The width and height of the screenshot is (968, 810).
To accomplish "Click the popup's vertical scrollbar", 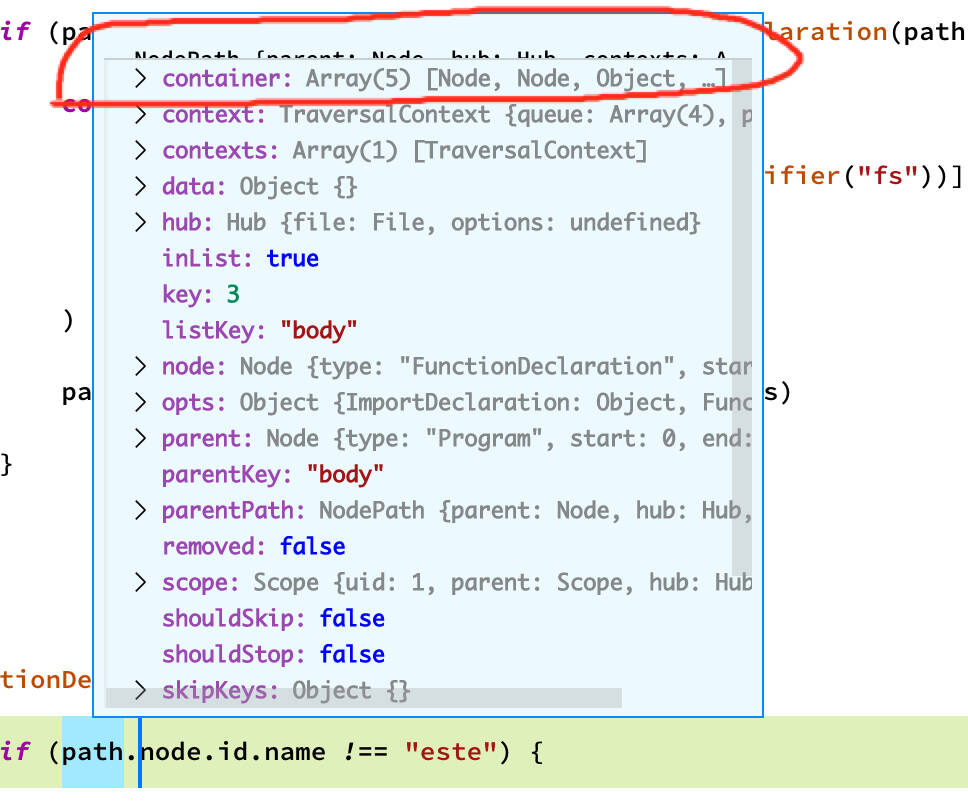I will [746, 300].
